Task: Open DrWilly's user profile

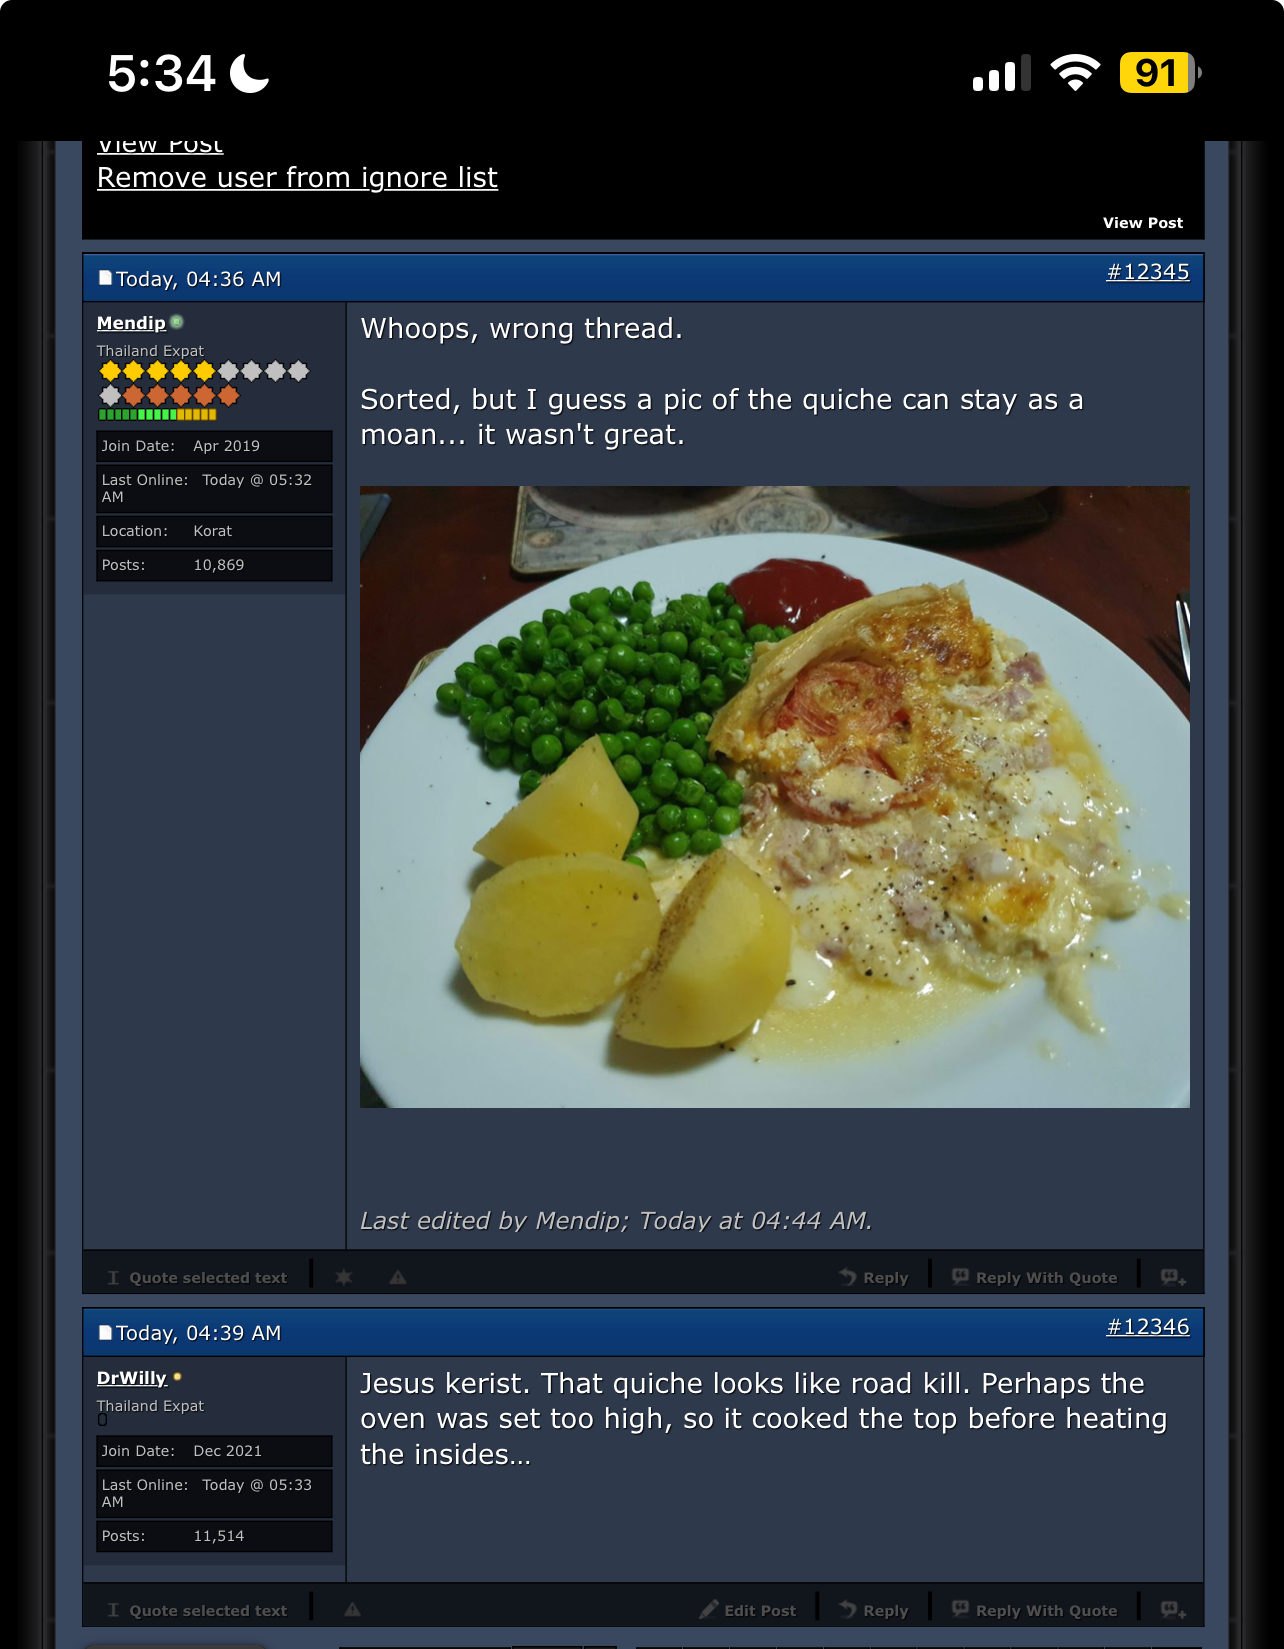Action: pos(132,1378)
